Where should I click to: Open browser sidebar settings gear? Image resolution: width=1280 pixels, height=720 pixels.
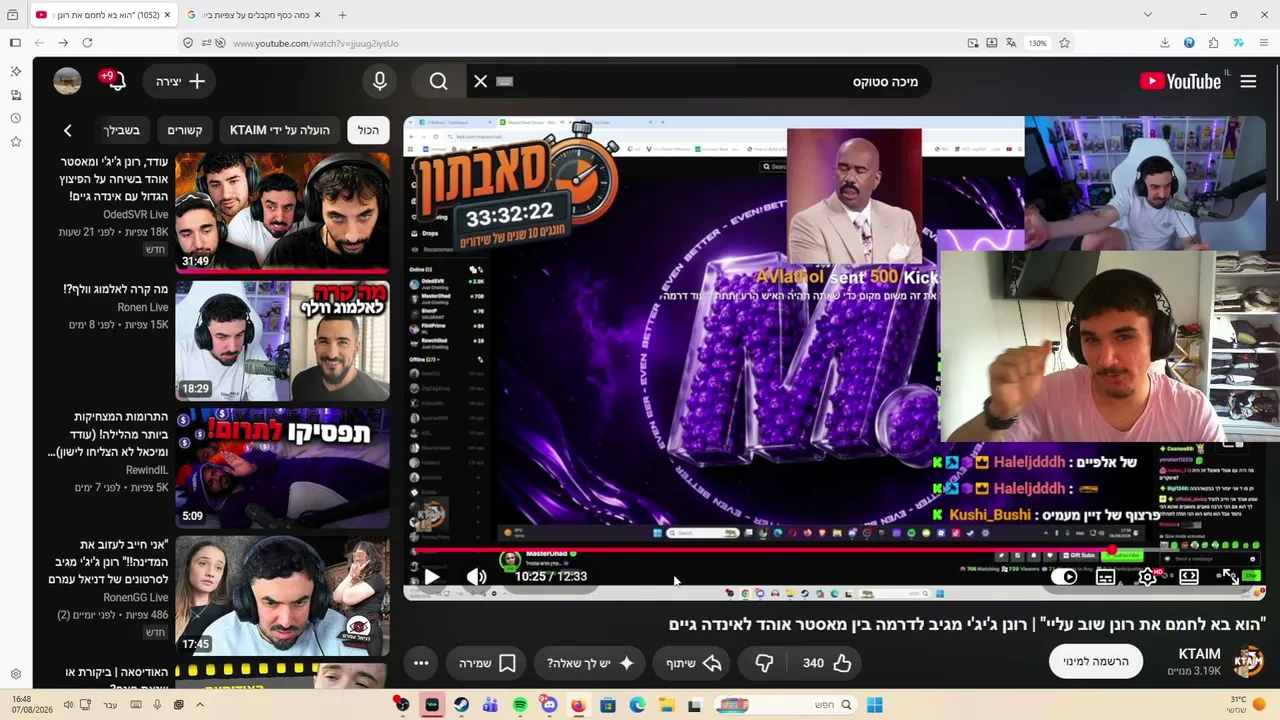15,674
